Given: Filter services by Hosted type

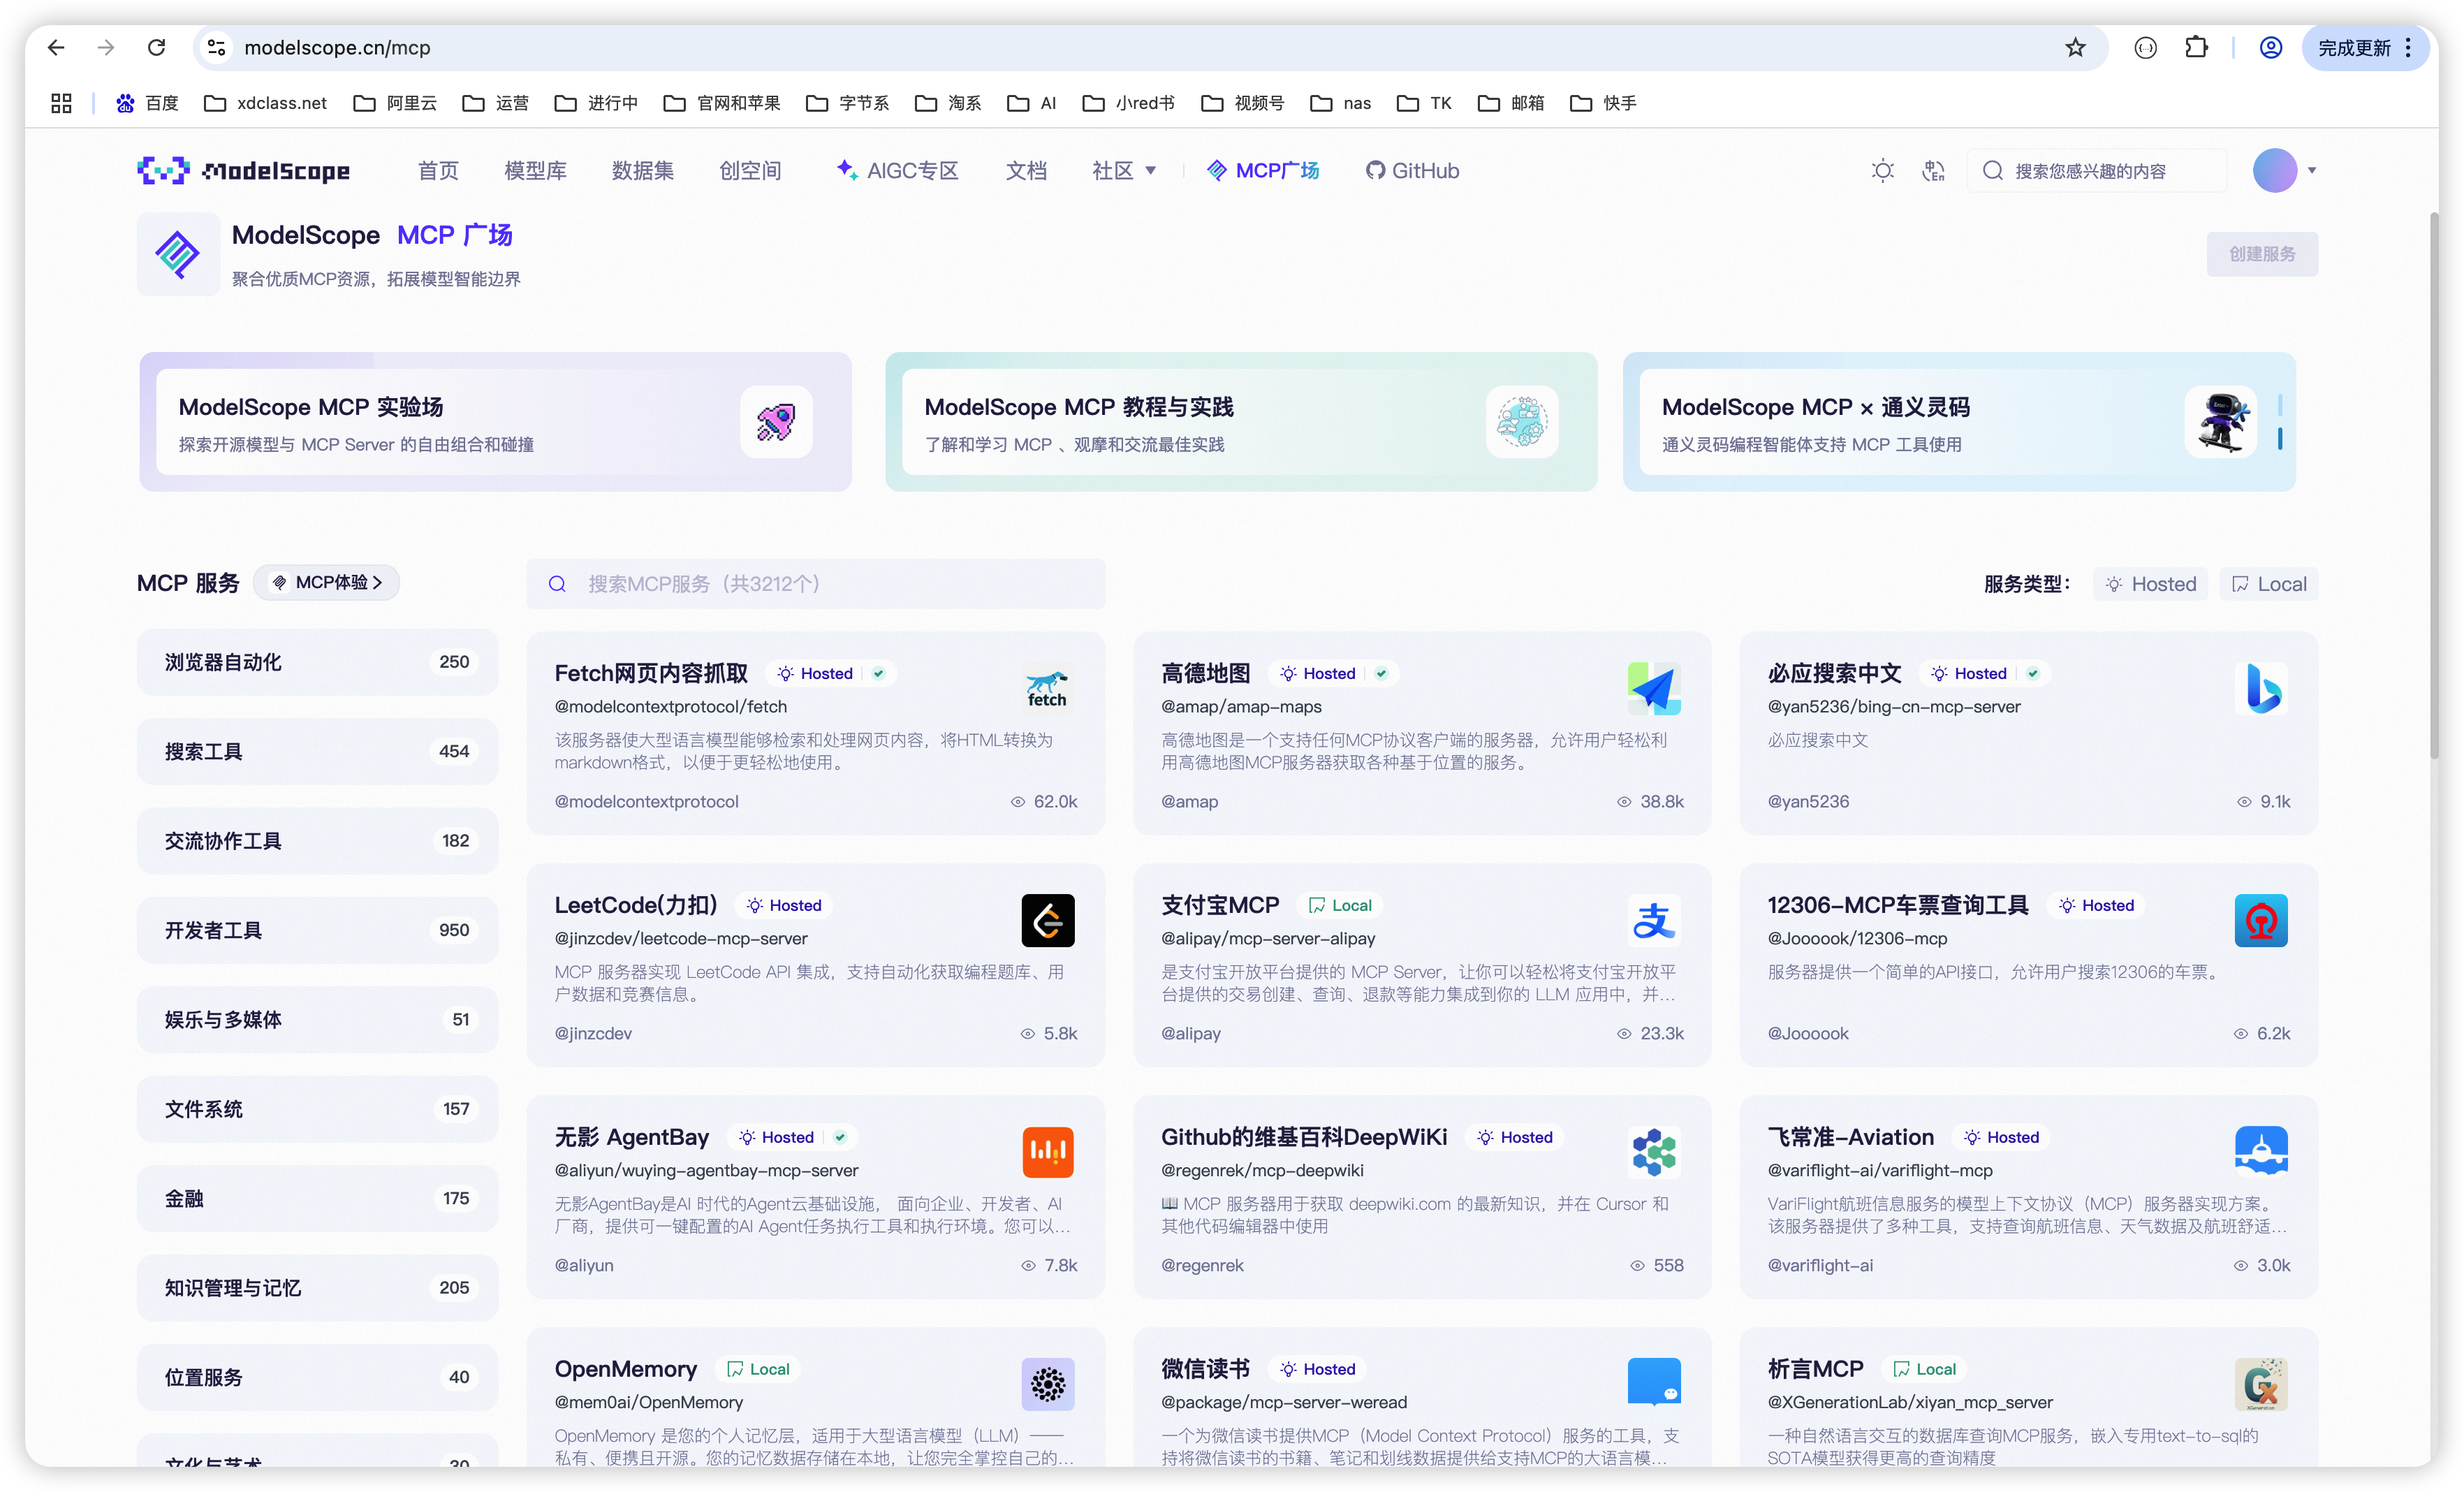Looking at the screenshot, I should click(x=2150, y=584).
